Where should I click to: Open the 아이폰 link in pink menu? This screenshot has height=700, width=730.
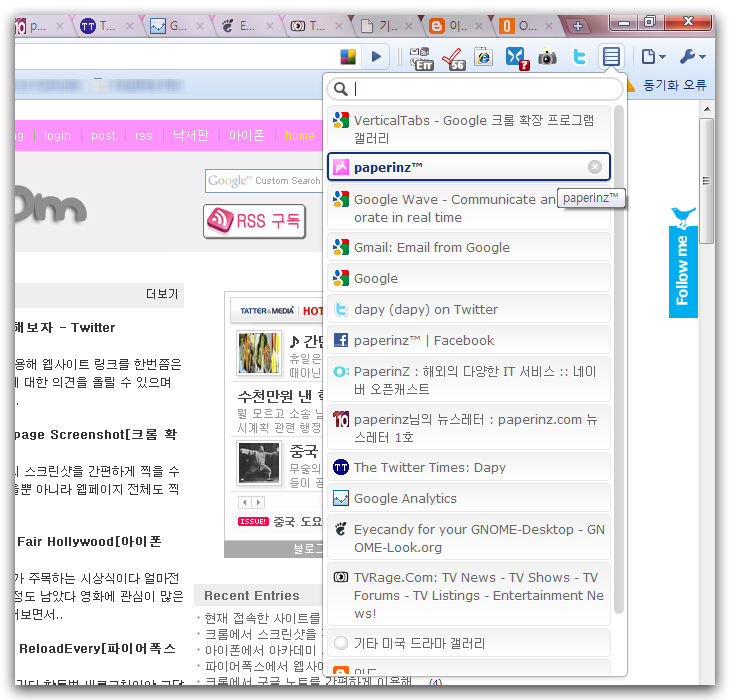(247, 135)
